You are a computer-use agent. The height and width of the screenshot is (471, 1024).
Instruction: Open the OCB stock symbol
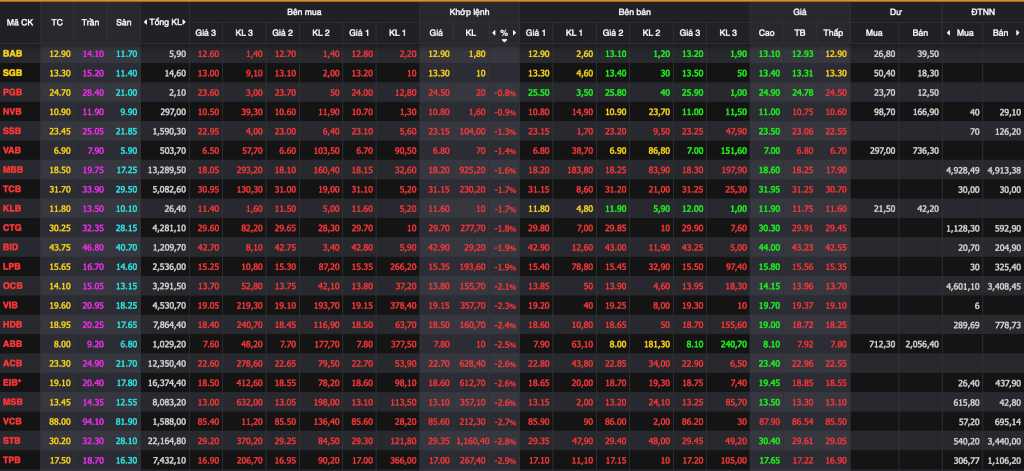[x=12, y=286]
